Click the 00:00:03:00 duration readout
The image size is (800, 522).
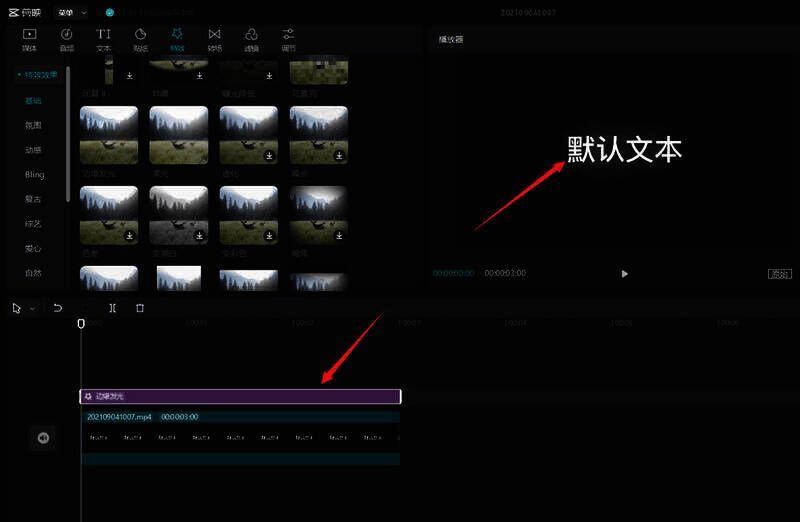pyautogui.click(x=505, y=273)
